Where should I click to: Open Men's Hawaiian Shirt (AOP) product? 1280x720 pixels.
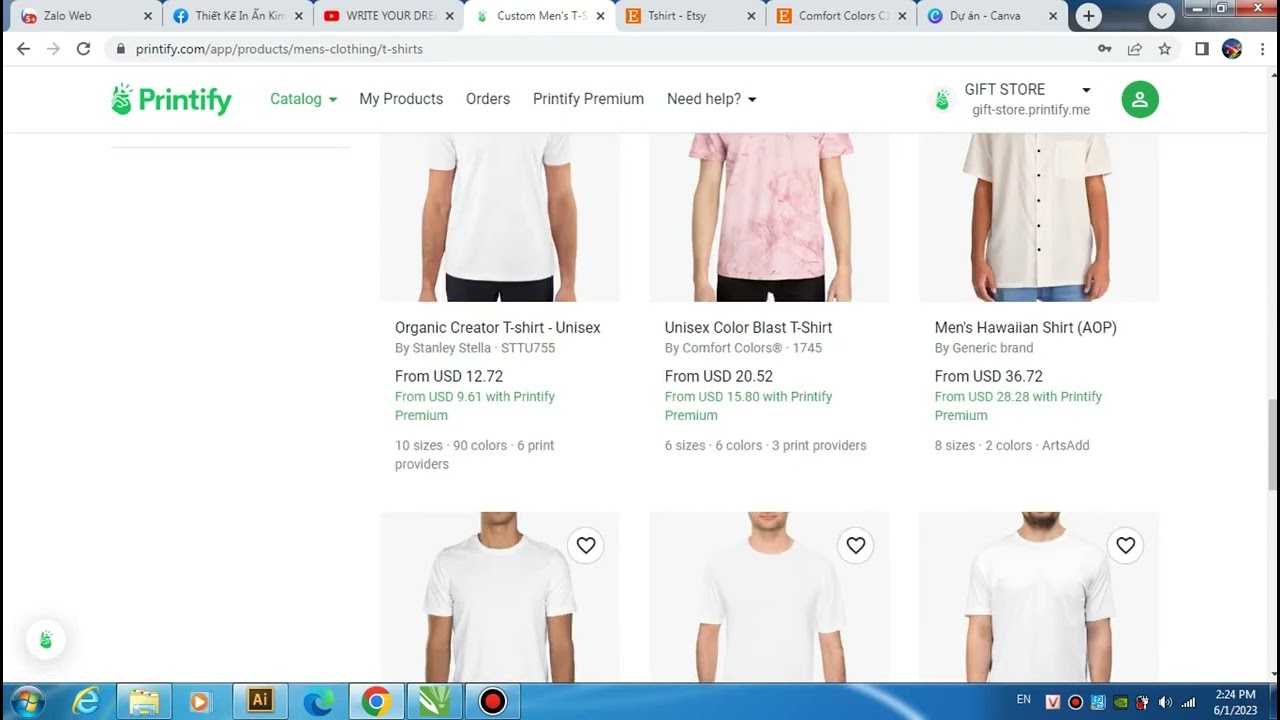1026,327
